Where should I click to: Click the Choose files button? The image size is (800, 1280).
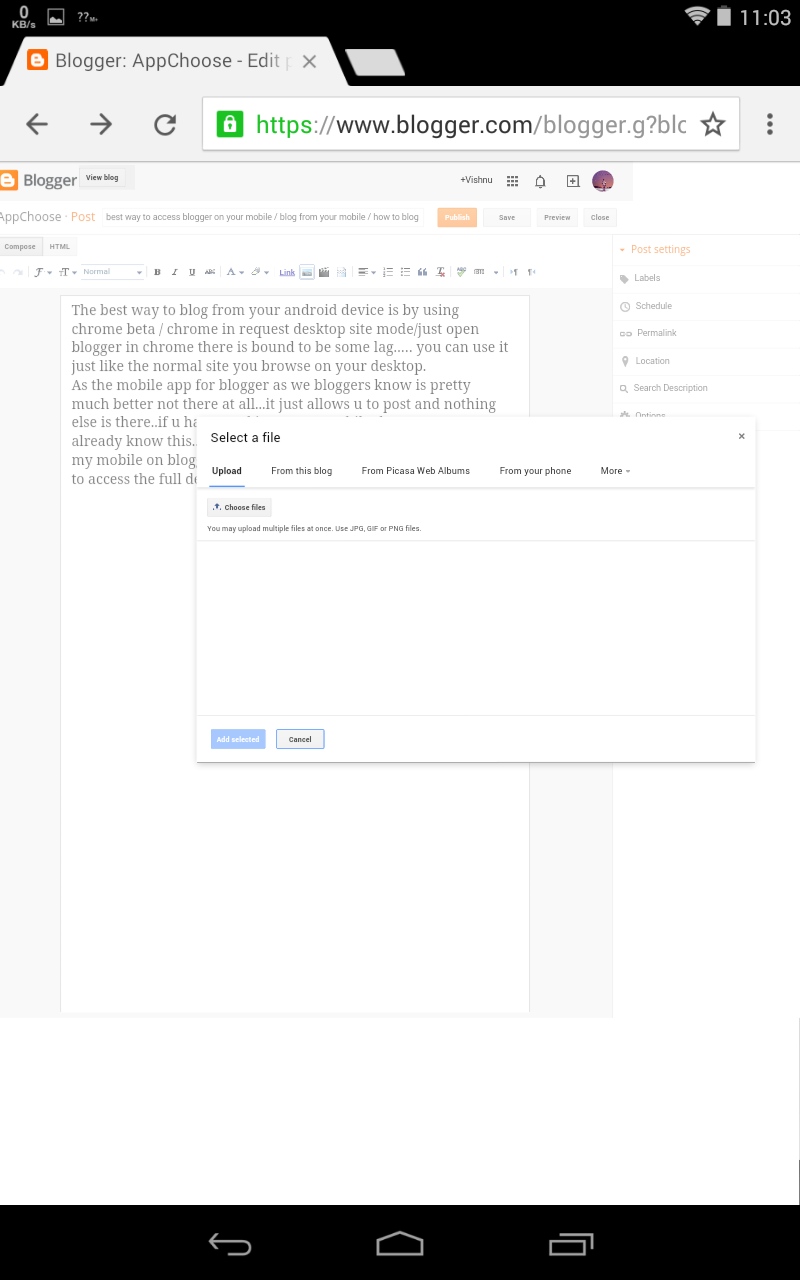(239, 507)
